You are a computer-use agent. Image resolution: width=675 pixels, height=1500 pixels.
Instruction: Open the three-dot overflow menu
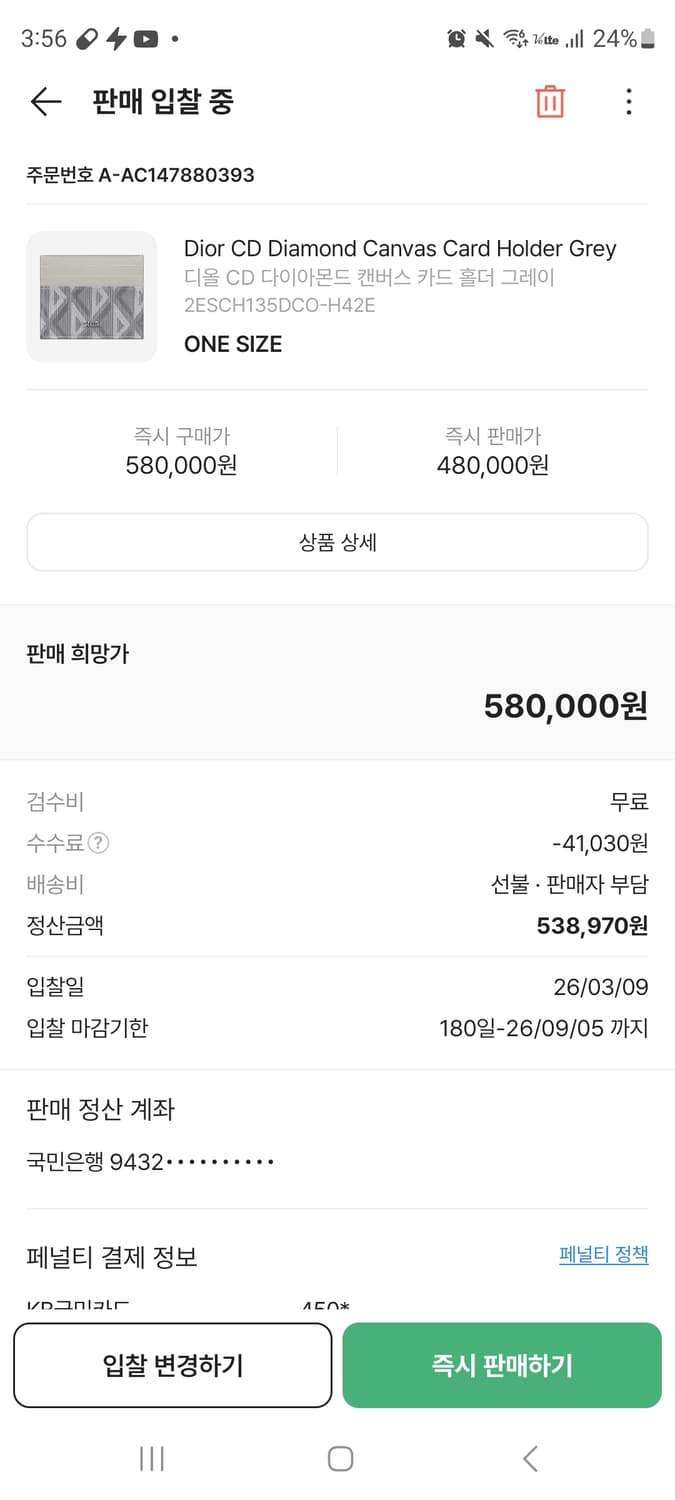click(x=628, y=101)
